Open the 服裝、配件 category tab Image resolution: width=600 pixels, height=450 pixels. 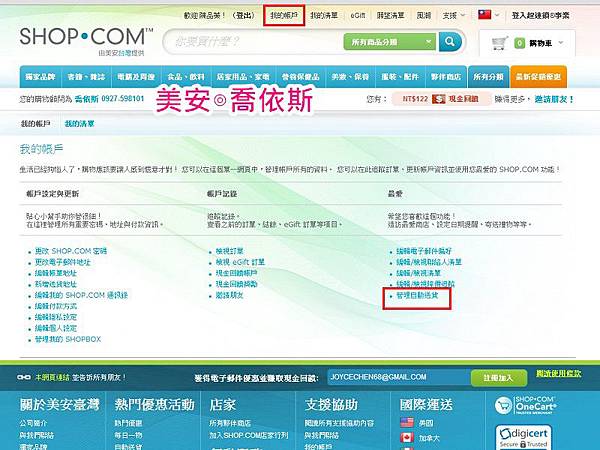coord(400,77)
